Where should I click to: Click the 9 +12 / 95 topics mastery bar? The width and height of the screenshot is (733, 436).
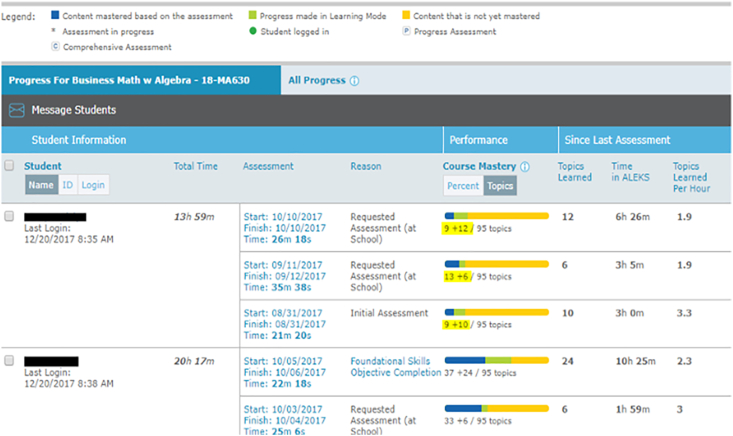(x=496, y=216)
